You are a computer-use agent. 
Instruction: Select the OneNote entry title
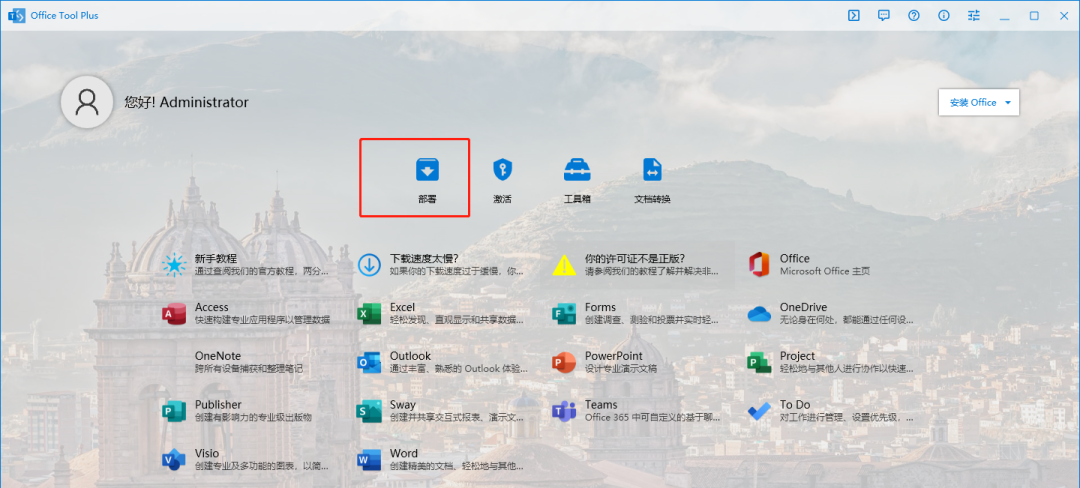(x=218, y=356)
